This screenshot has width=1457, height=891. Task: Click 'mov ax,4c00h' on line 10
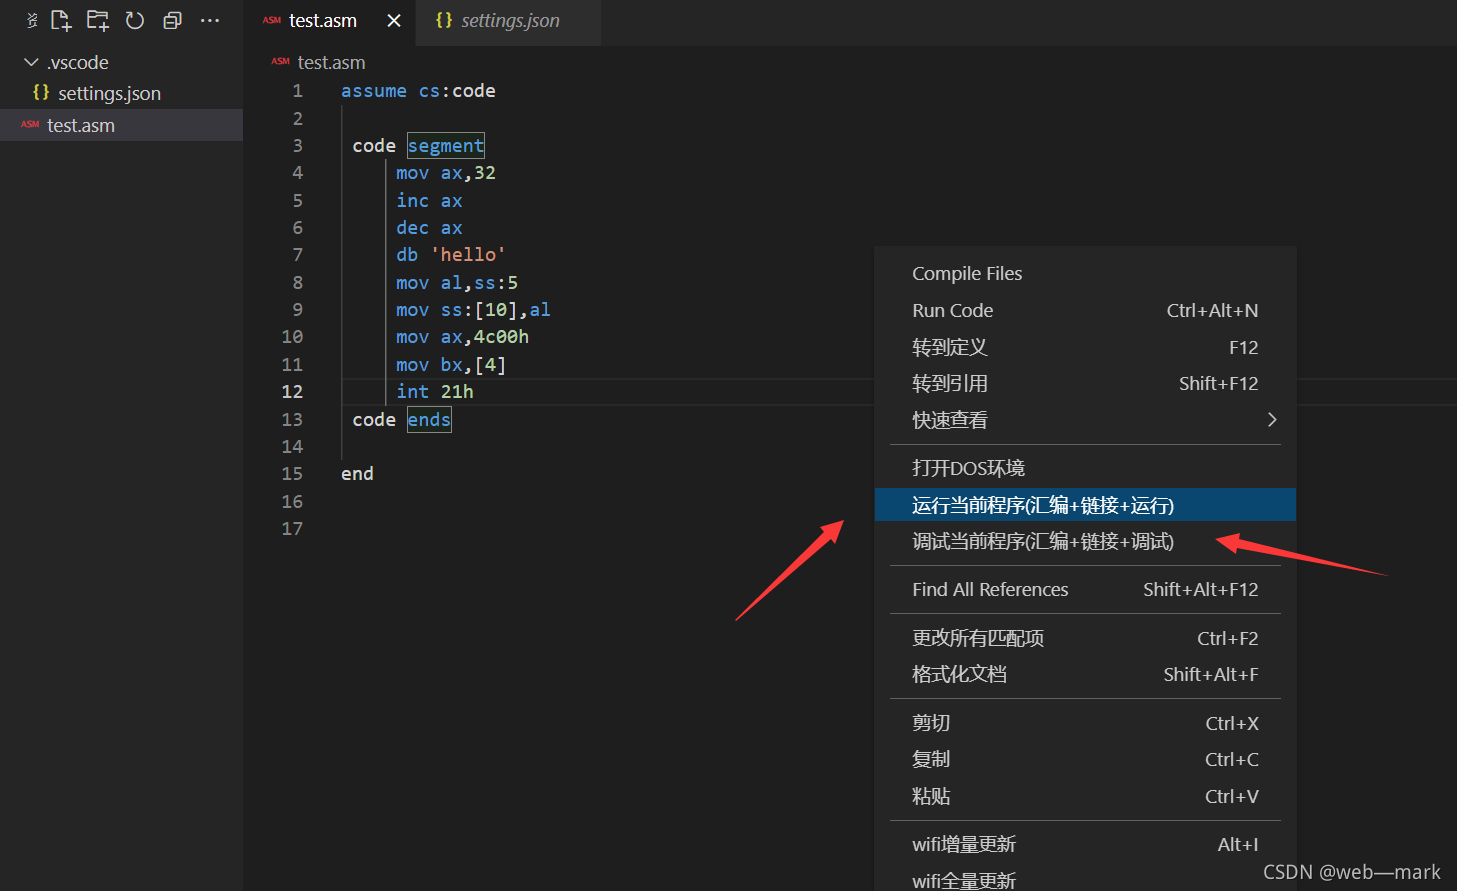click(462, 337)
